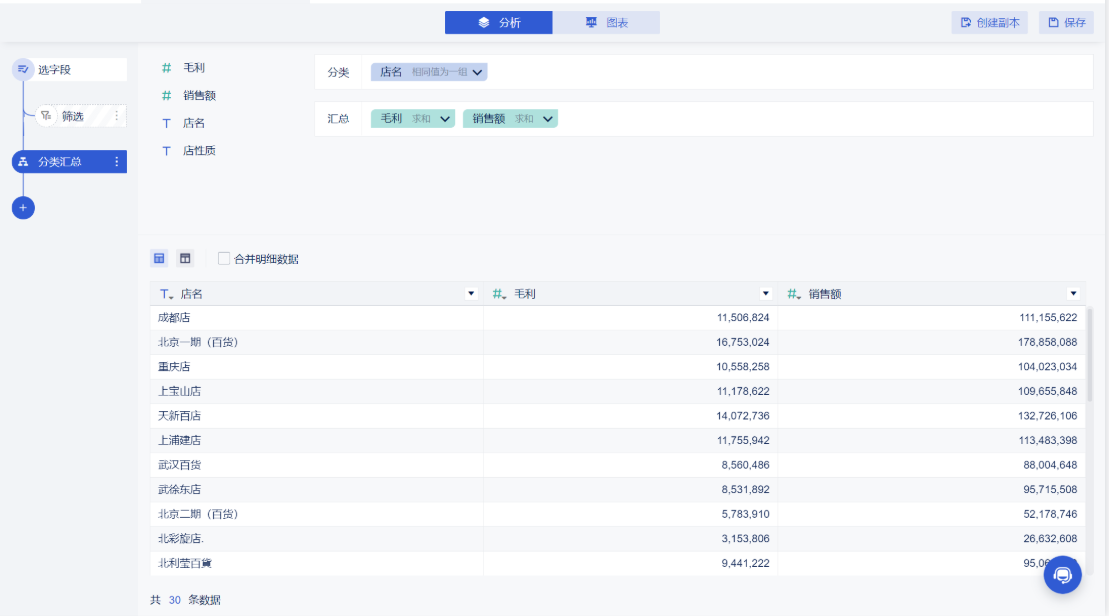Toggle 合并明细数据 checkbox

(224, 259)
